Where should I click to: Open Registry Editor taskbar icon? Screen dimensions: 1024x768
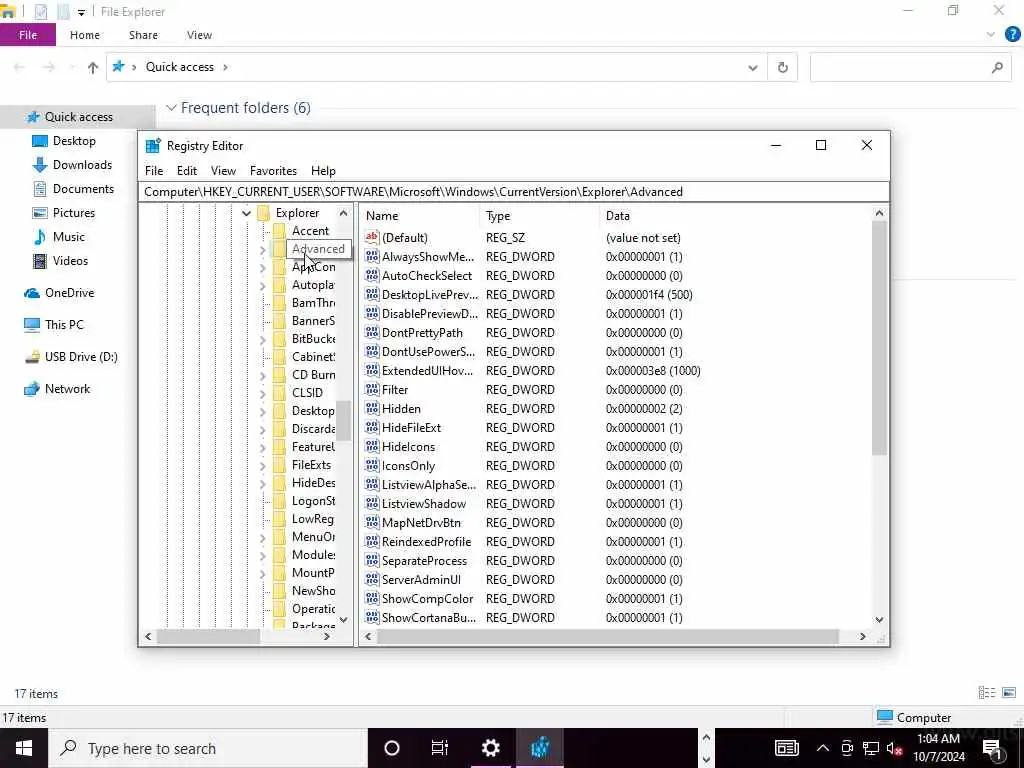pos(539,748)
